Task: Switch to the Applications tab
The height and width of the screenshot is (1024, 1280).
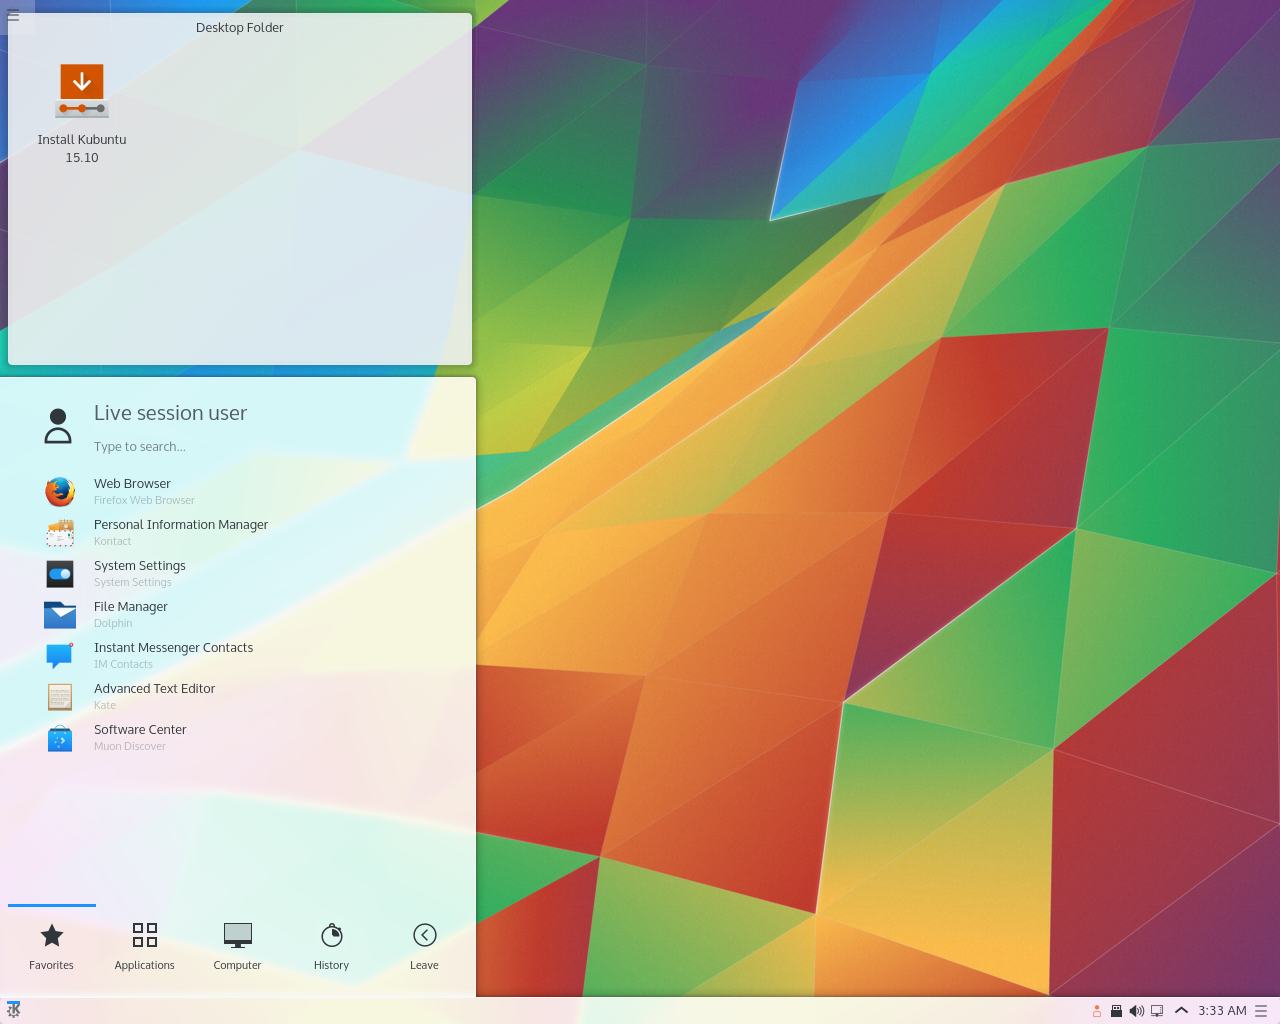Action: point(144,947)
